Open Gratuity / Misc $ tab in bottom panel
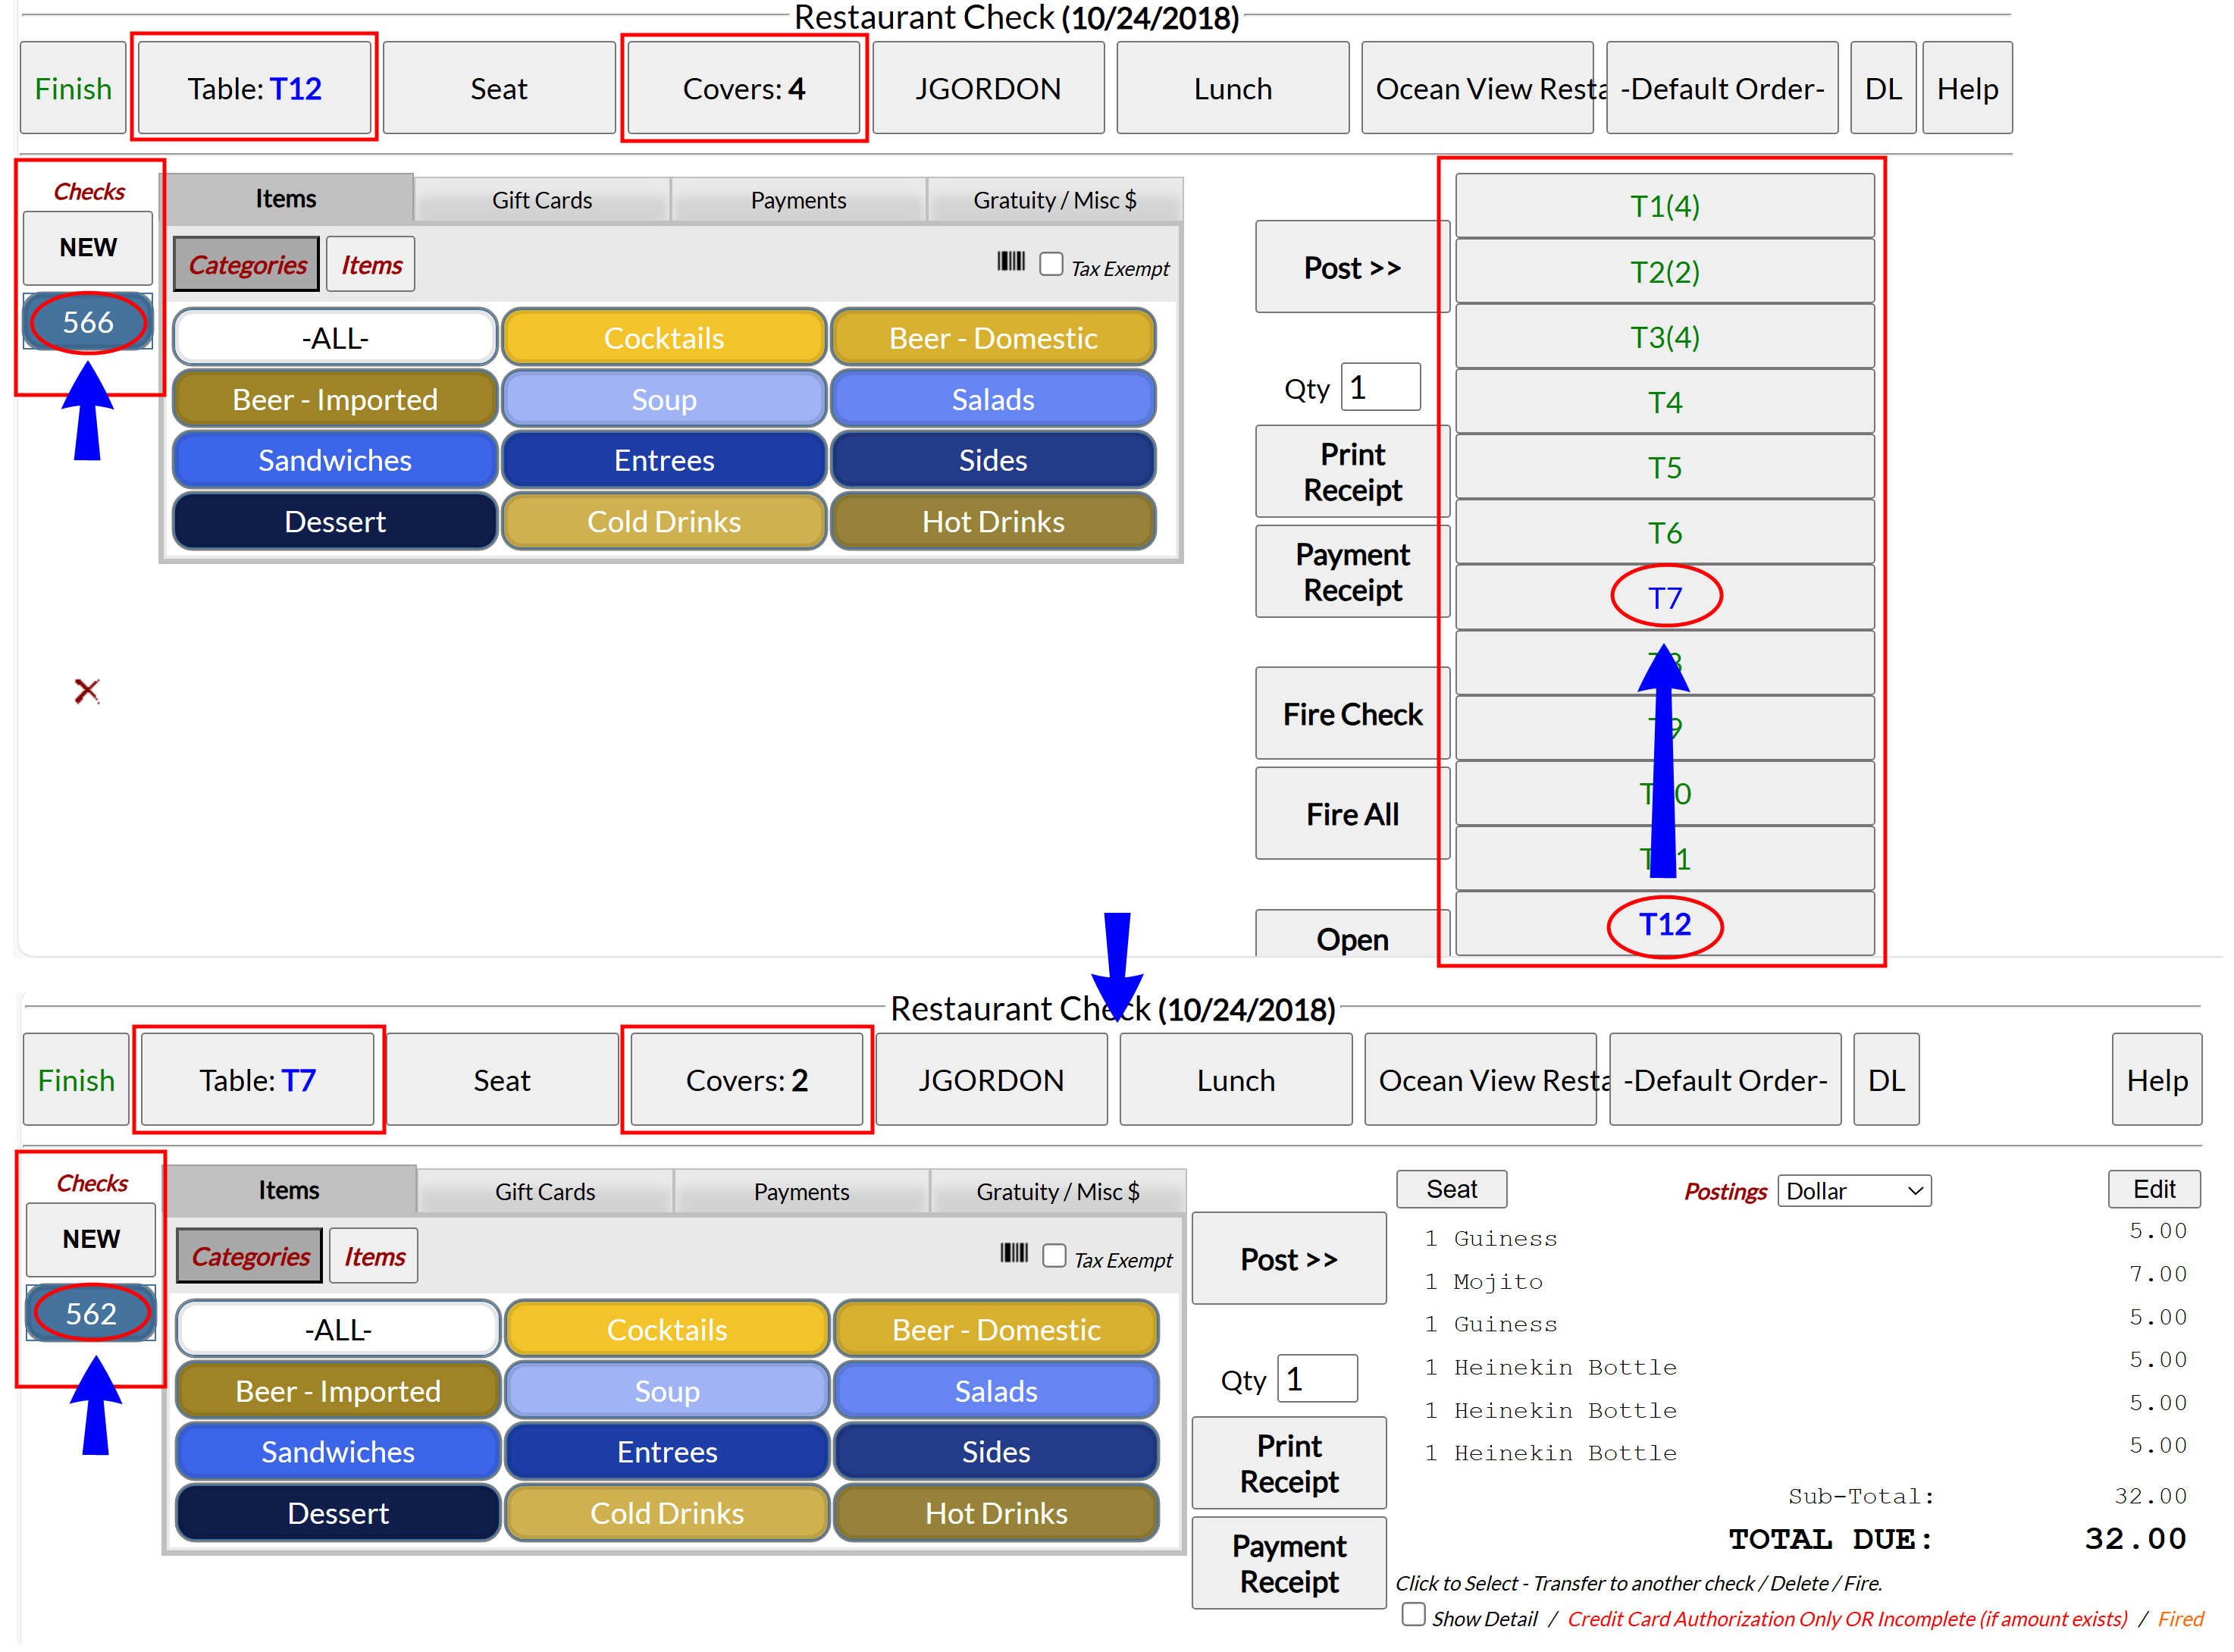 1057,1192
